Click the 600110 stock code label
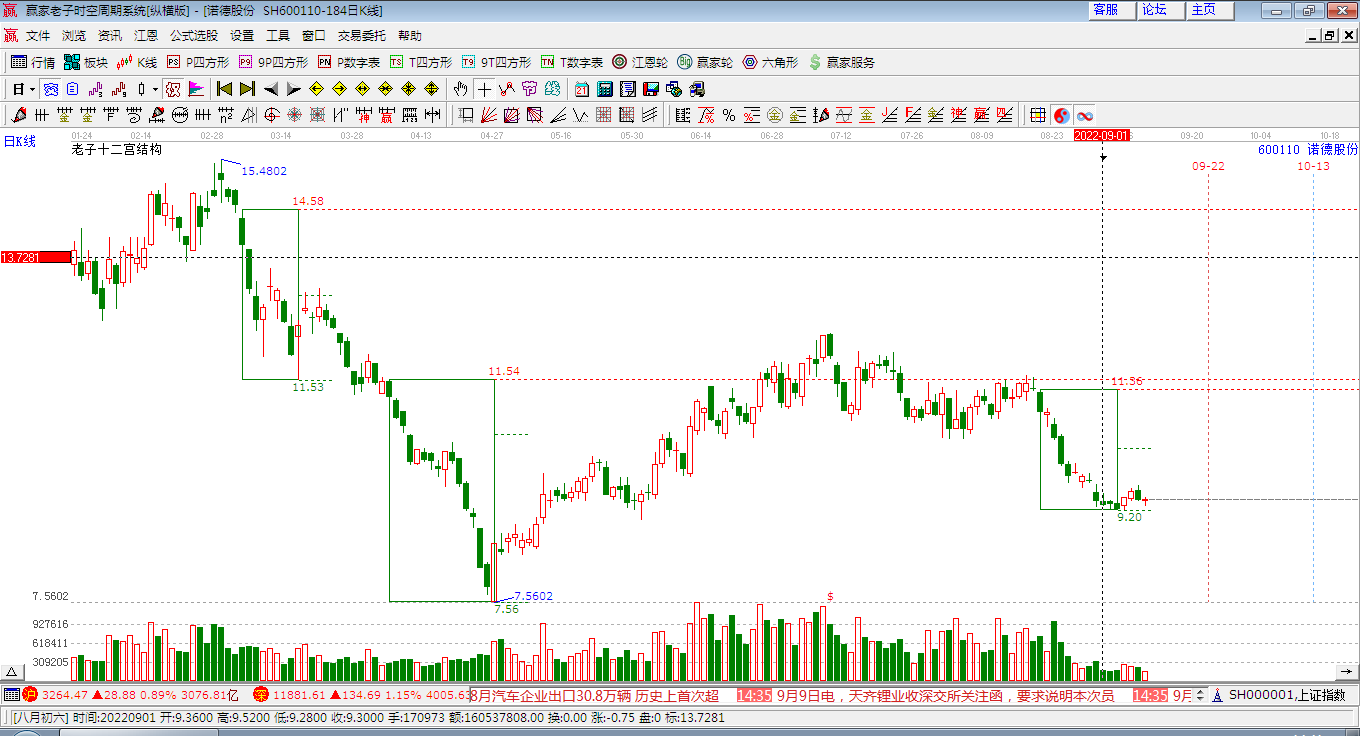 [x=1278, y=149]
